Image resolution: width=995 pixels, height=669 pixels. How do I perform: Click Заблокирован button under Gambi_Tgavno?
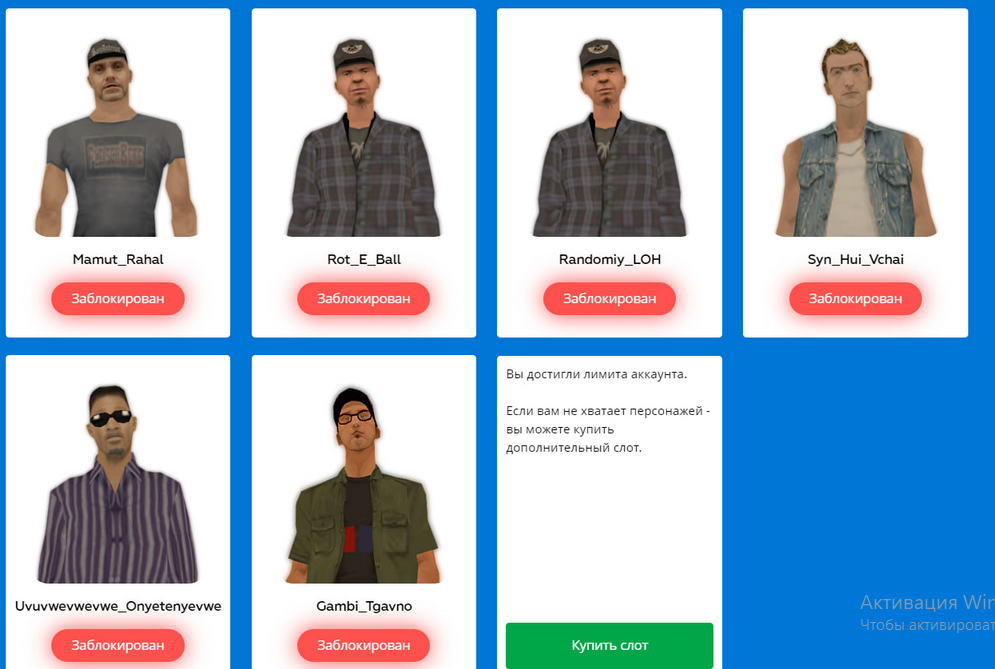point(364,646)
